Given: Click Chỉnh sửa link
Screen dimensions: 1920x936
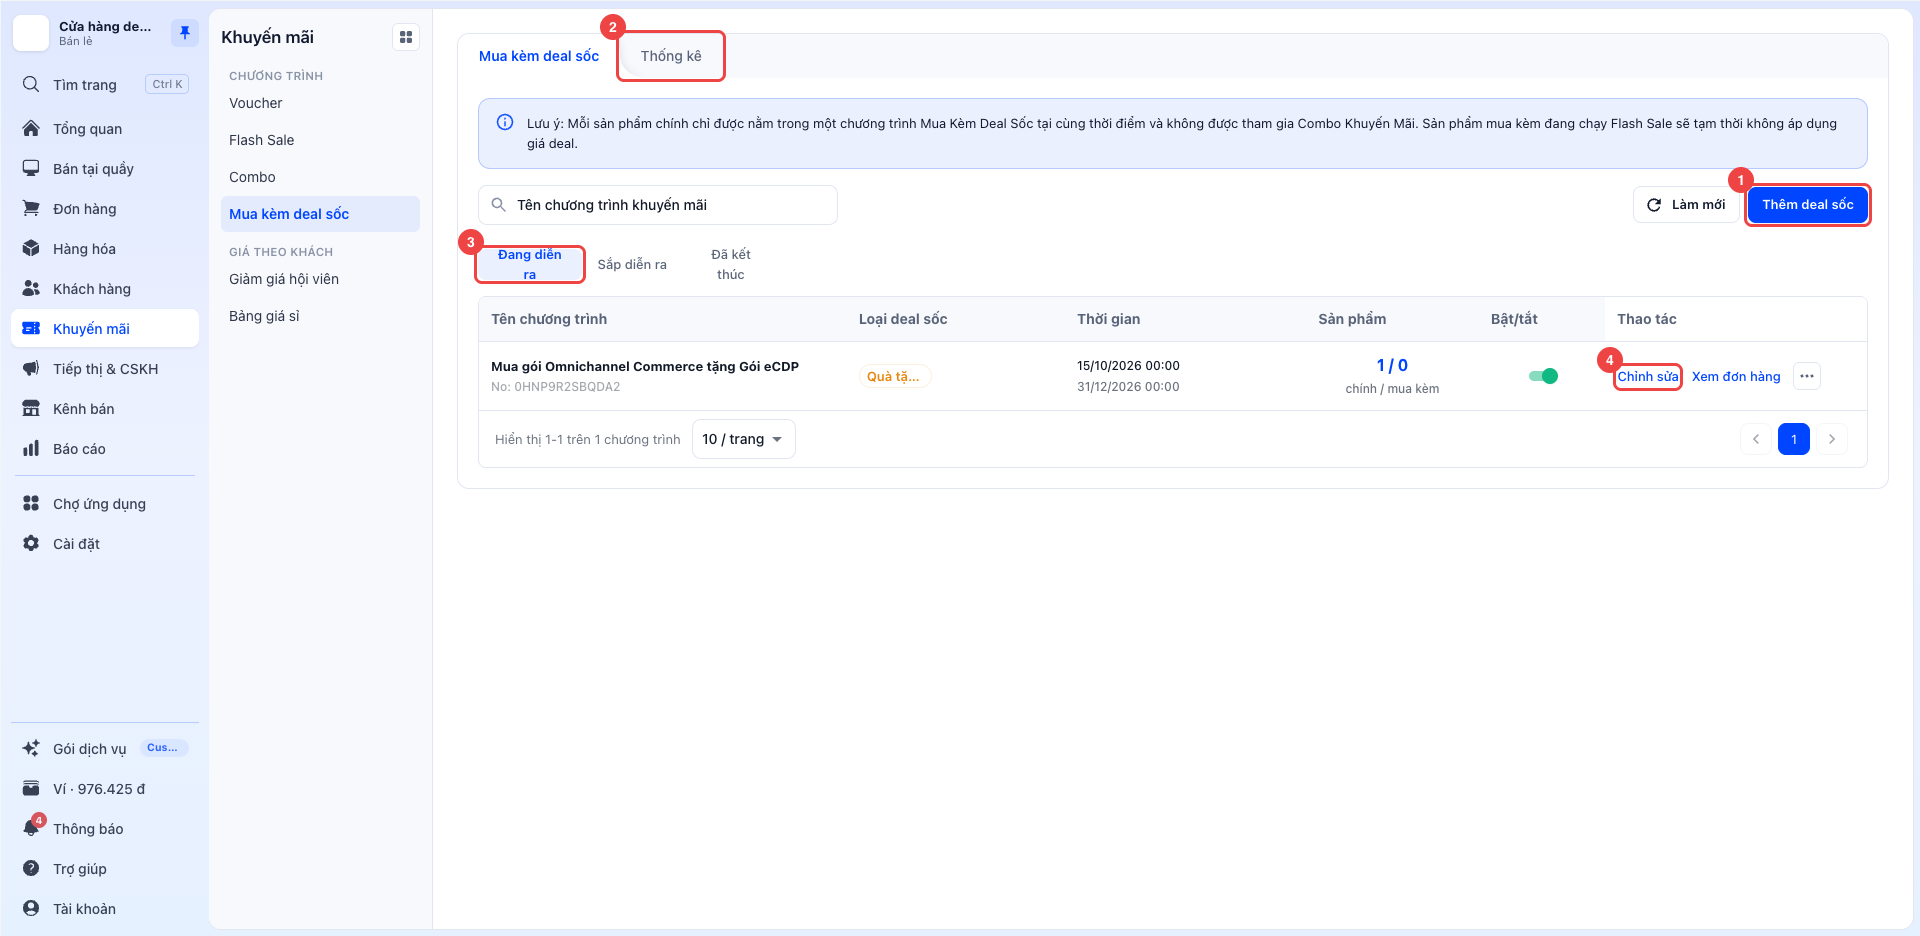Looking at the screenshot, I should pos(1648,376).
